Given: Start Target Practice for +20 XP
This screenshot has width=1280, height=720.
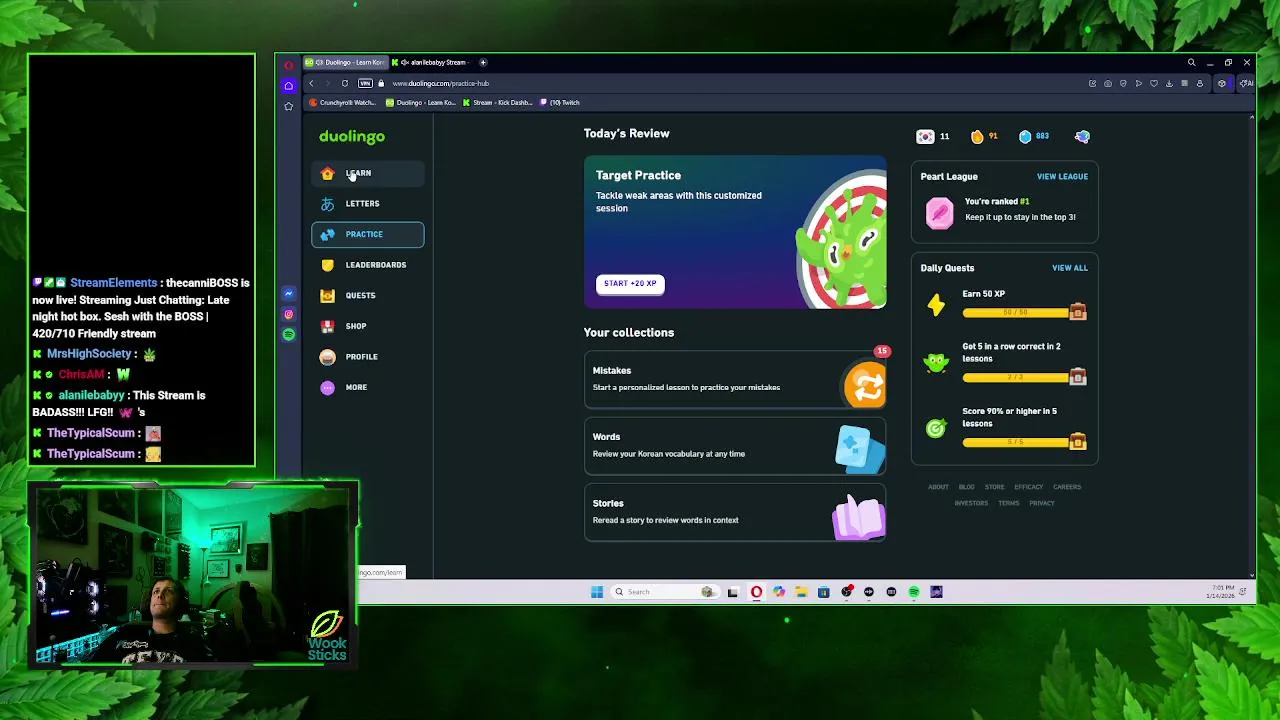Looking at the screenshot, I should click(630, 283).
